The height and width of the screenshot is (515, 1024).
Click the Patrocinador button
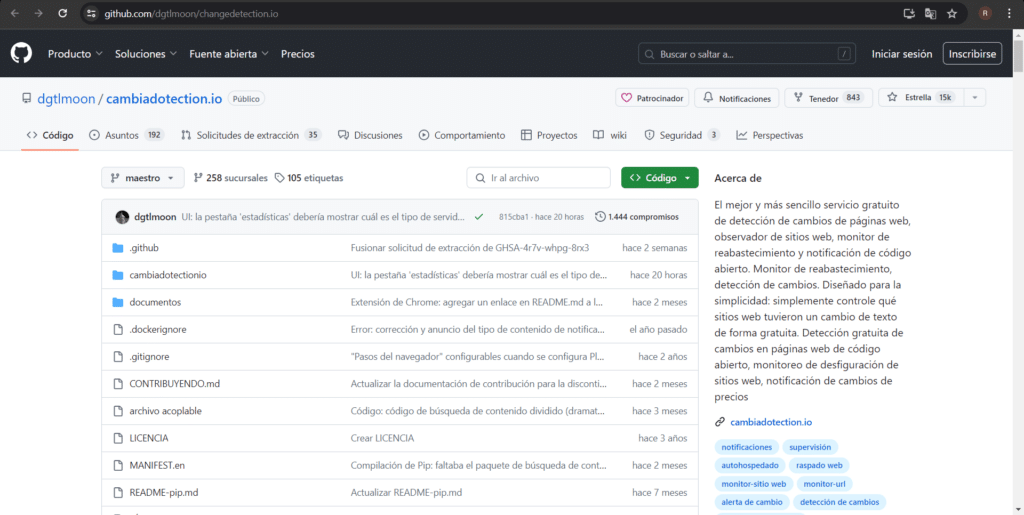[652, 98]
